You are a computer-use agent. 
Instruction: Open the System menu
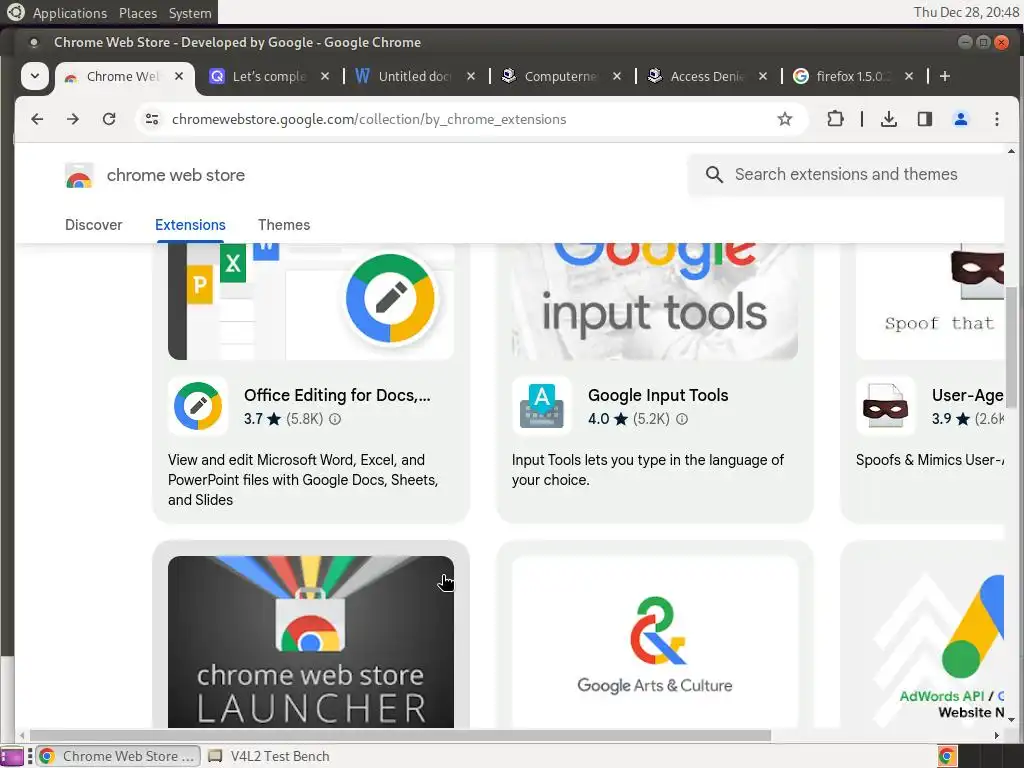click(190, 13)
